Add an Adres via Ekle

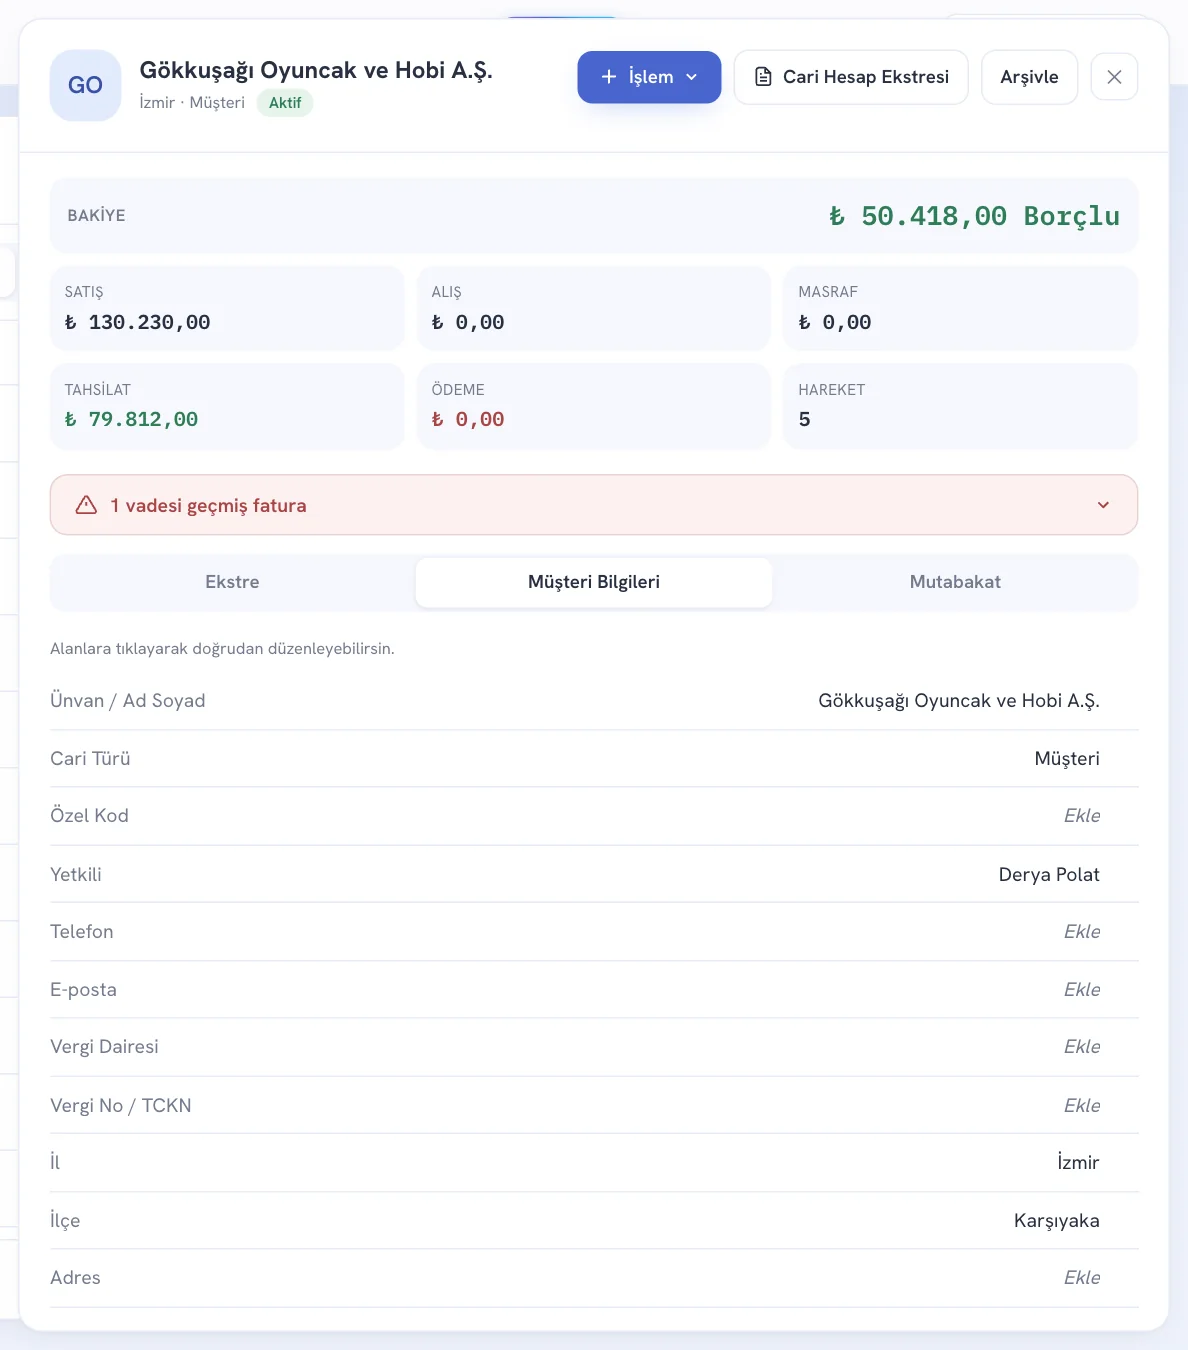(1082, 1278)
